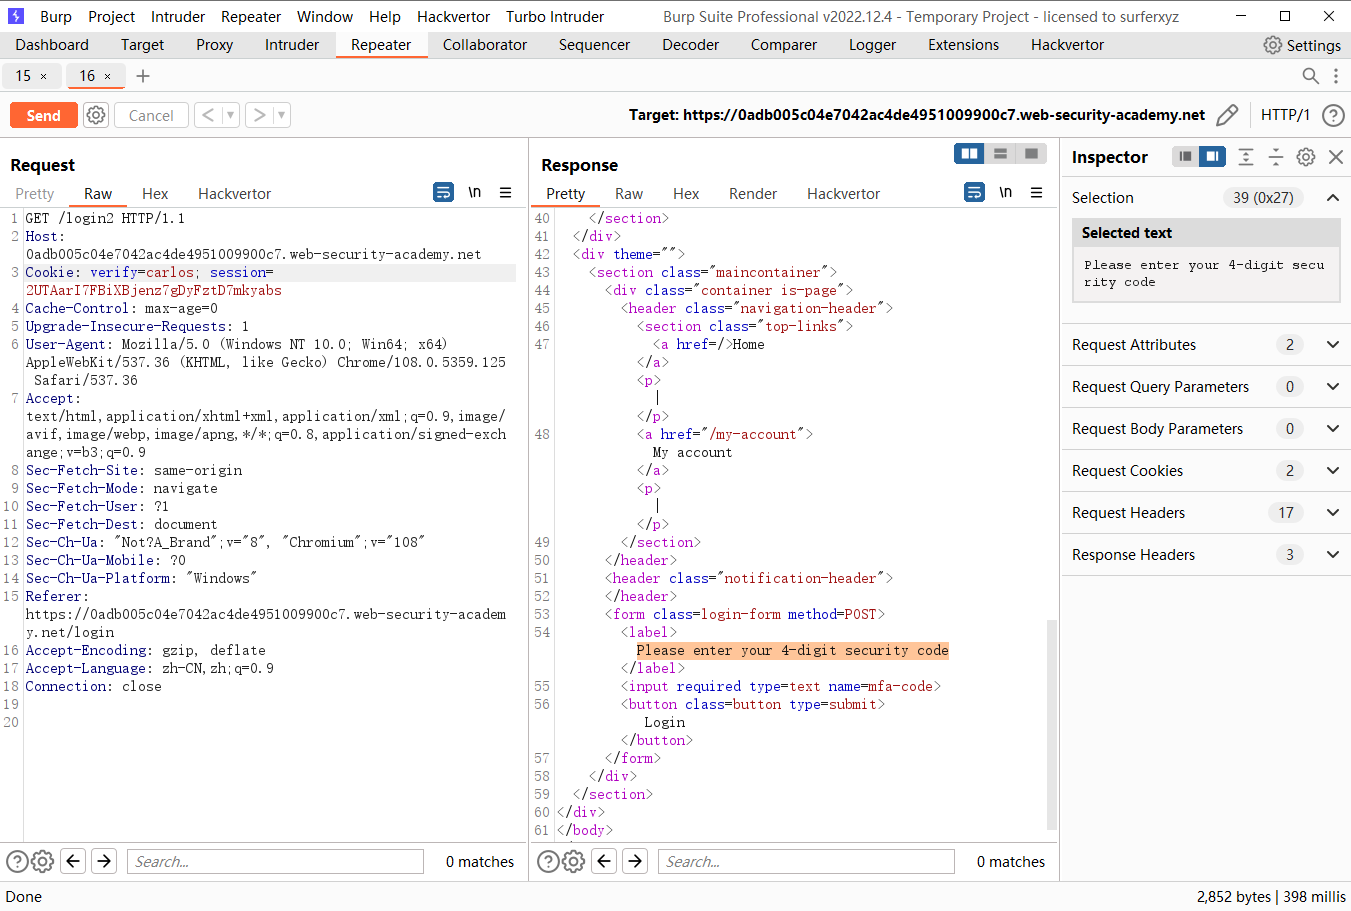Select side-by-side layout view
This screenshot has height=911, width=1351.
[969, 154]
